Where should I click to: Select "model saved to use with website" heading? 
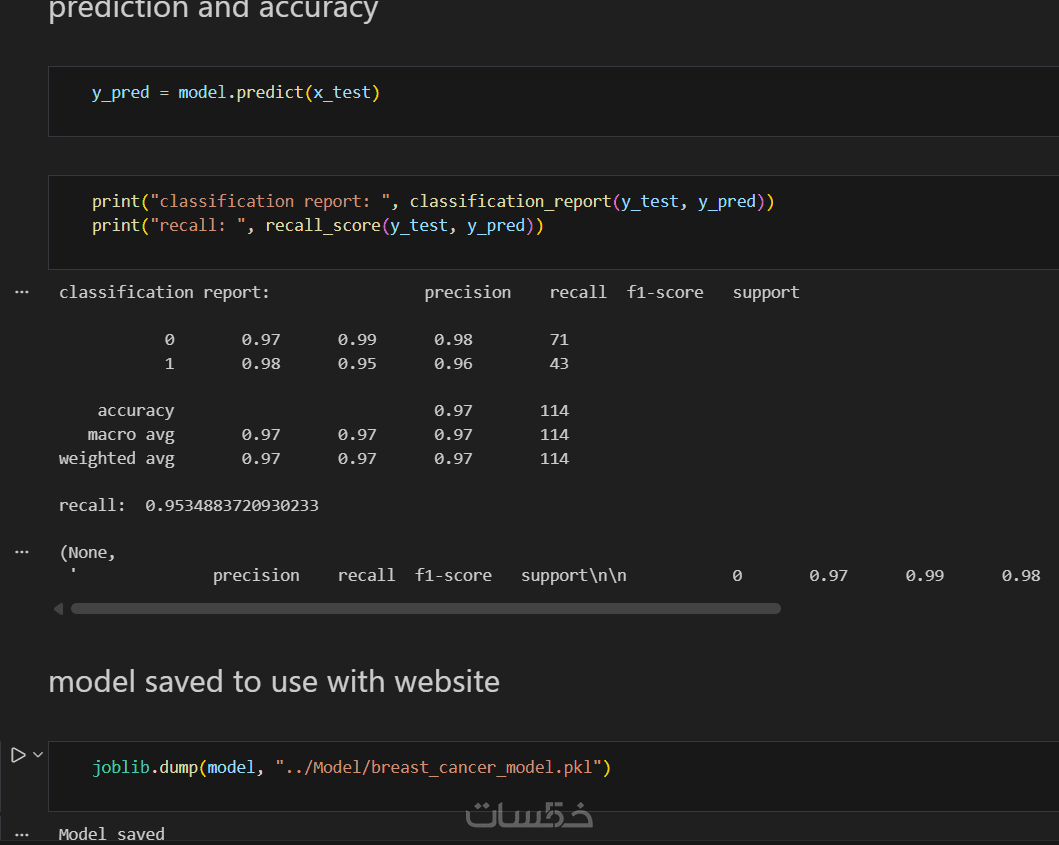coord(274,682)
